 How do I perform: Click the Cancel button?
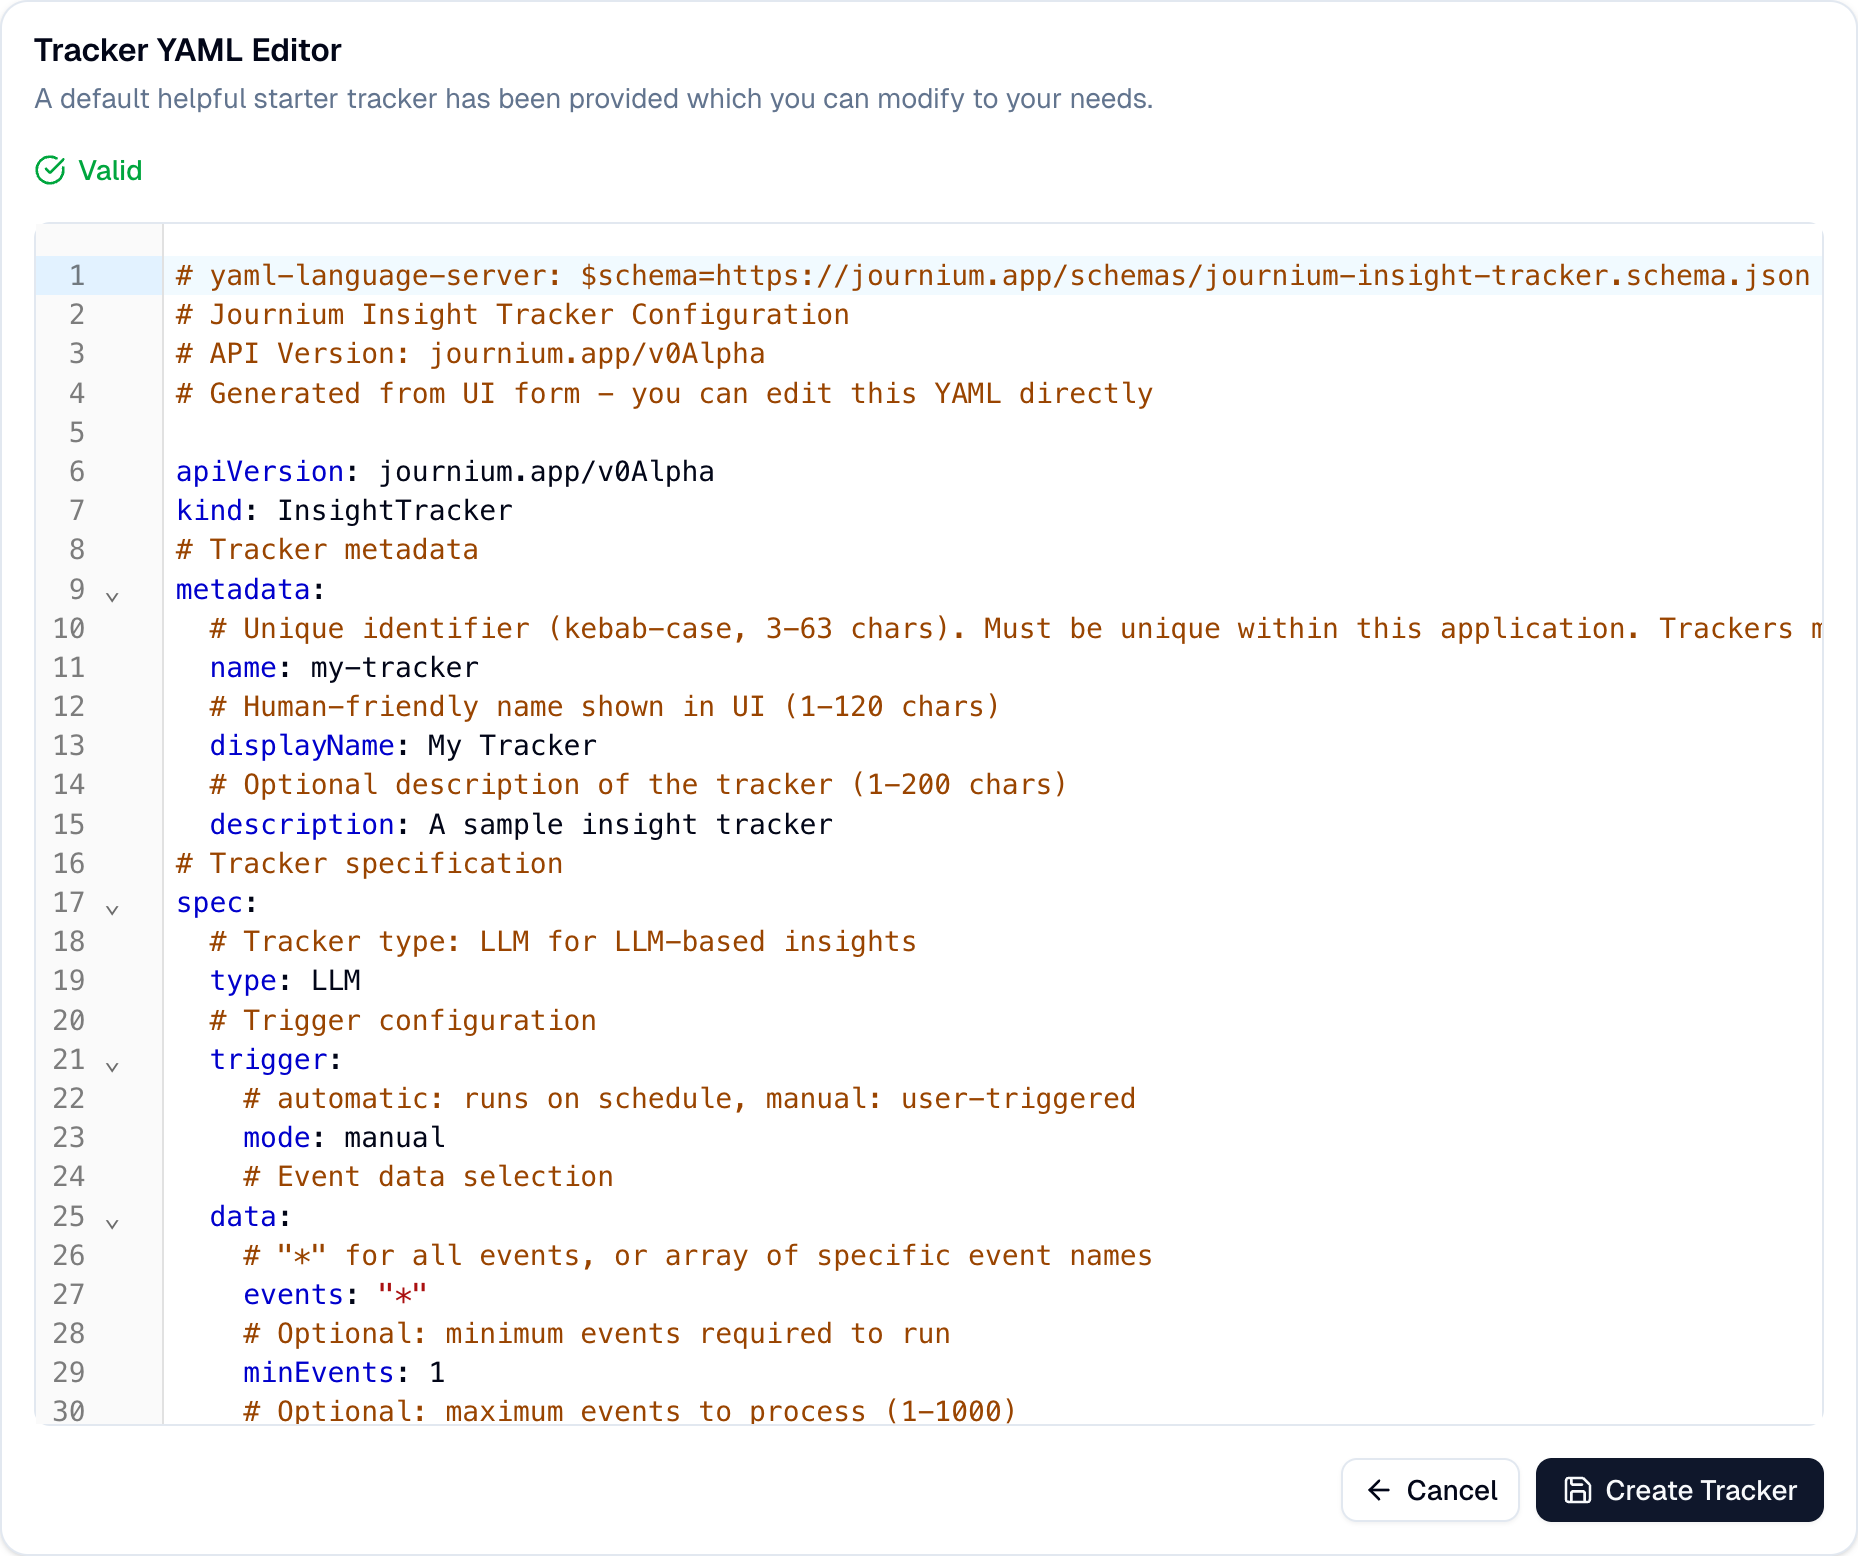[x=1430, y=1490]
